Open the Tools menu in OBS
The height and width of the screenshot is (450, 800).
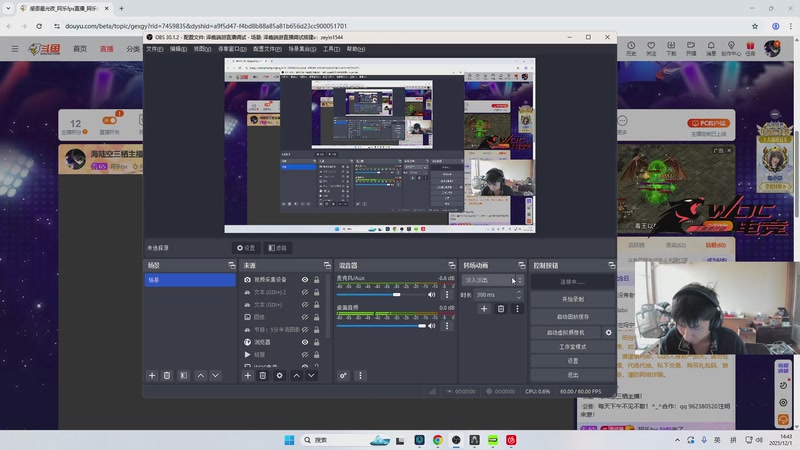(331, 49)
